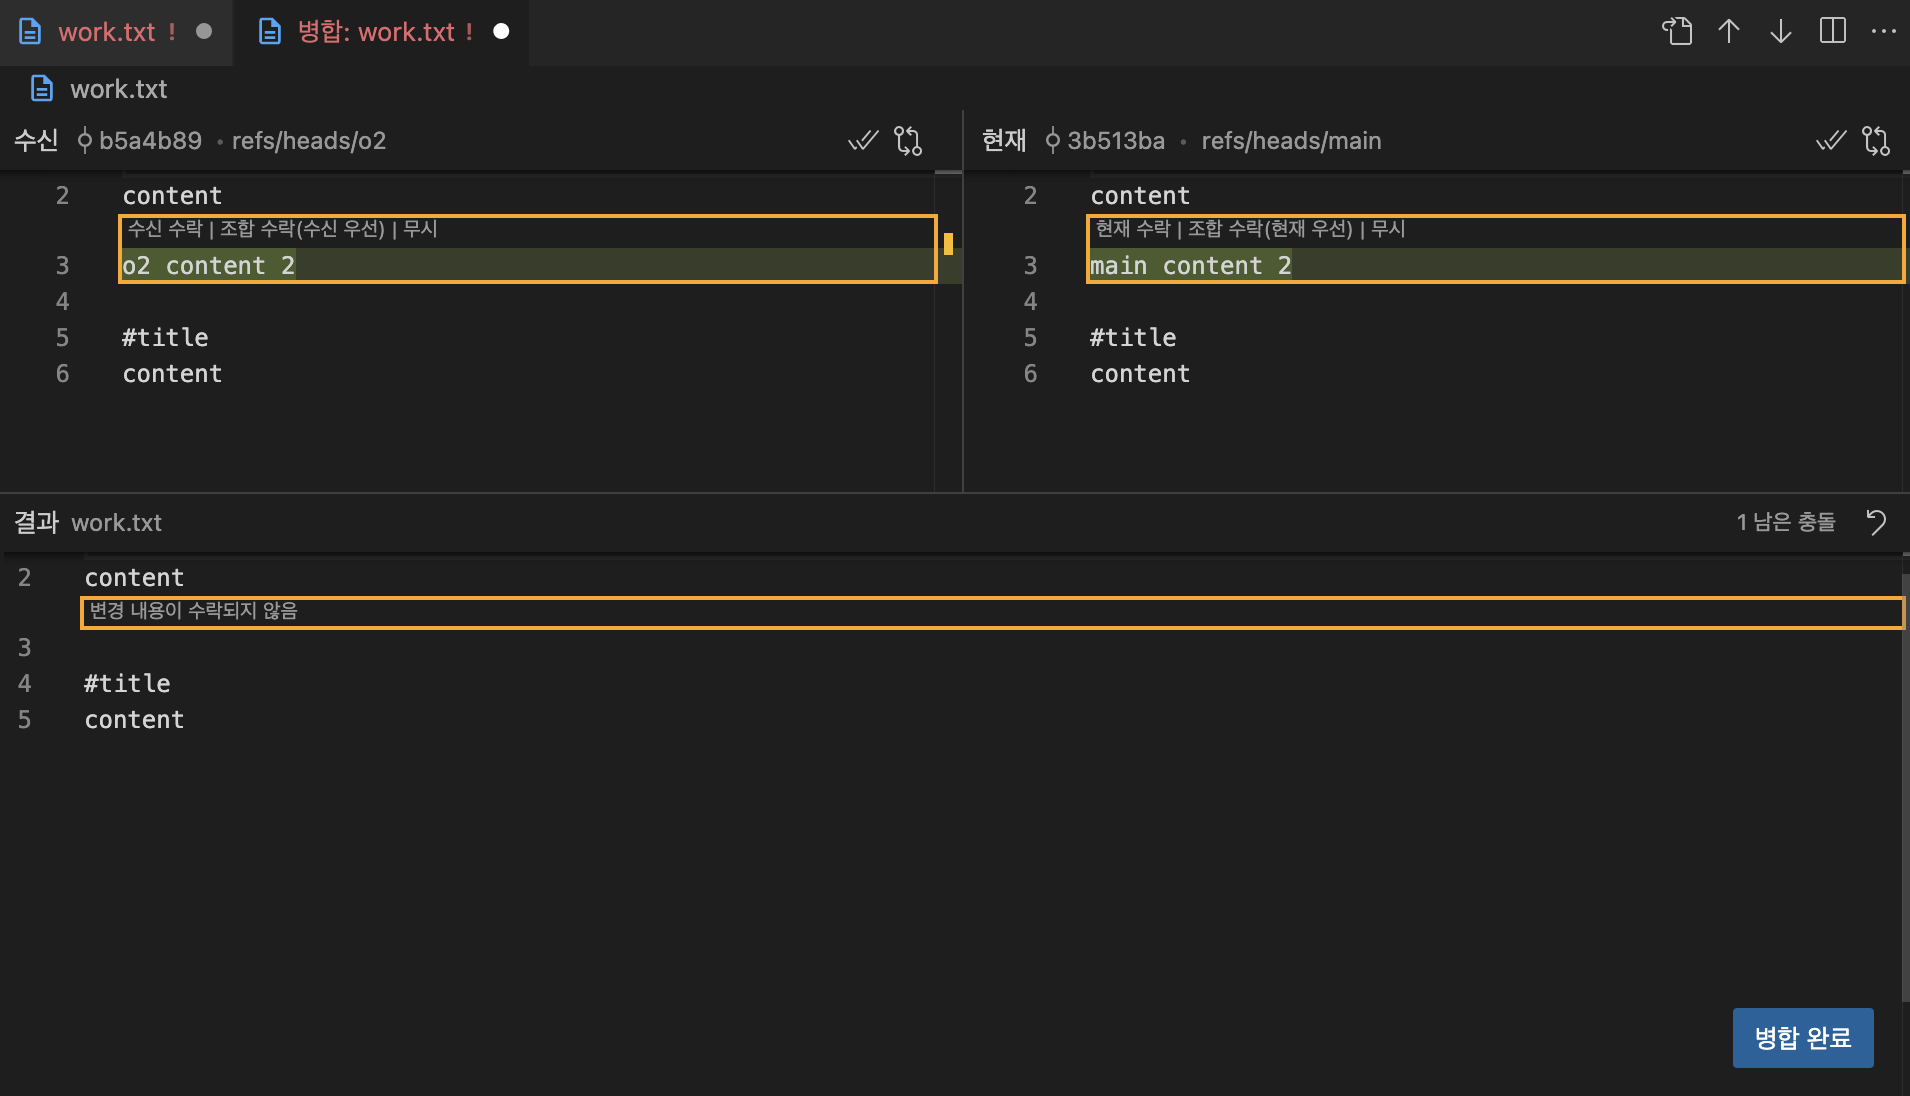
Task: Open the file icon in the editor toolbar
Action: pyautogui.click(x=1677, y=32)
